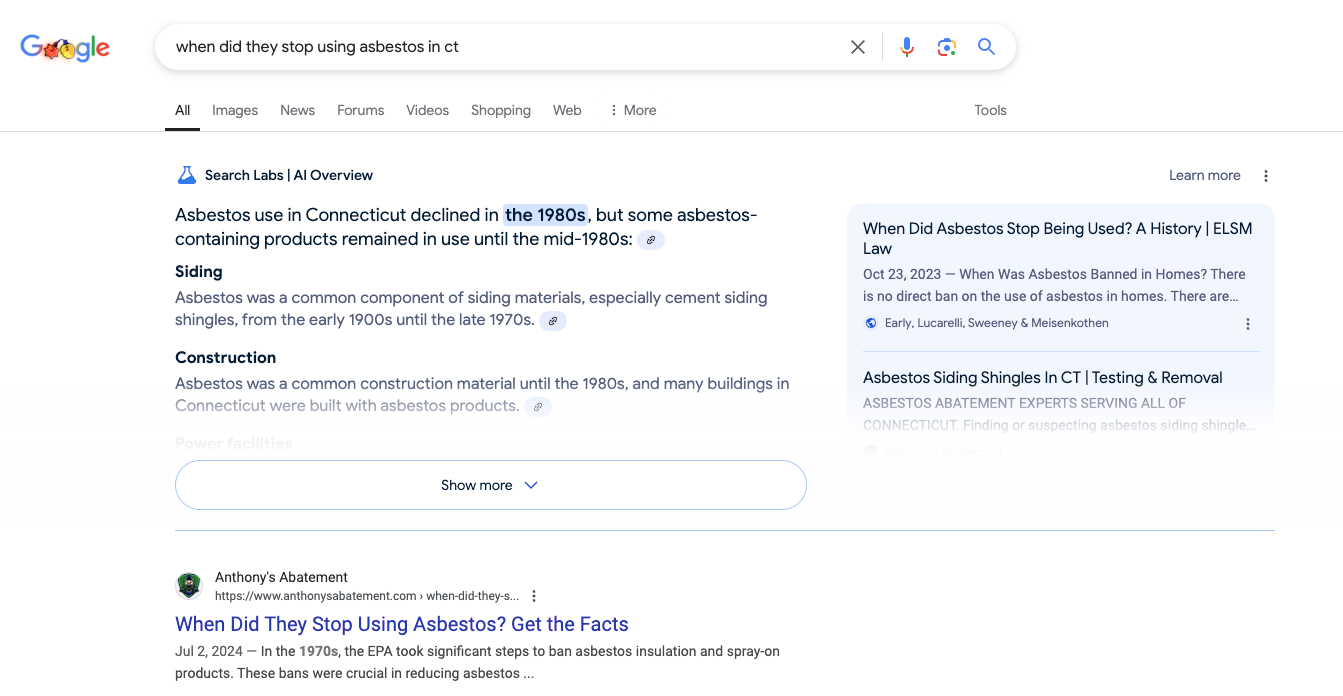The image size is (1343, 696).
Task: Open 'Asbestos Siding Shingles In CT' source
Action: click(1043, 377)
